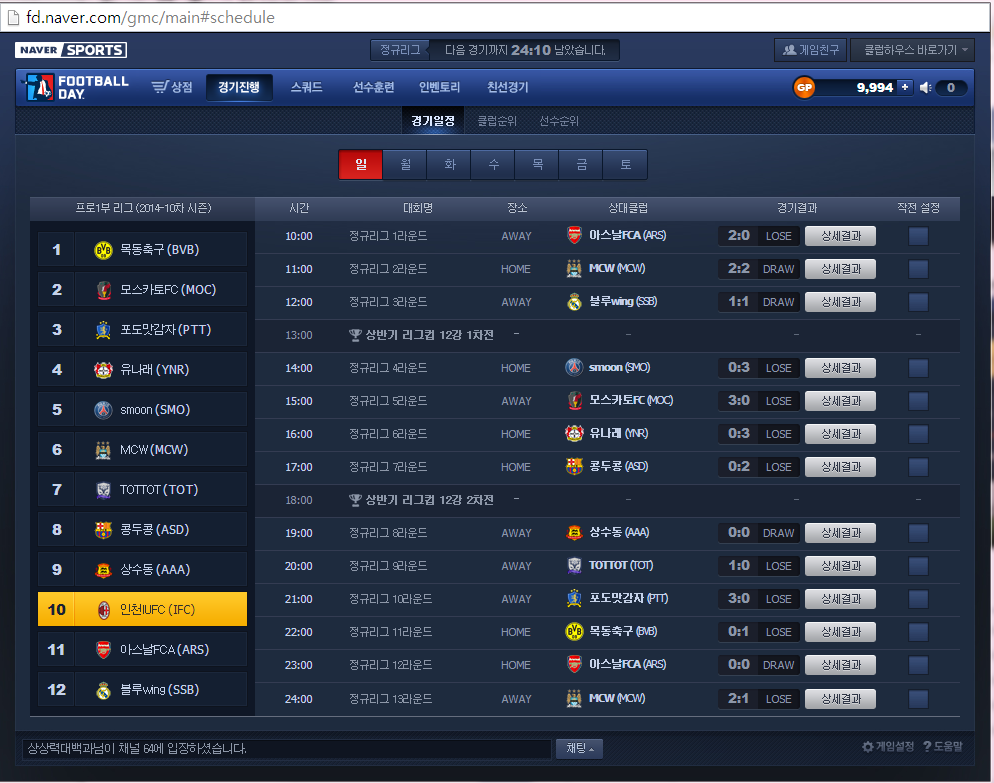
Task: Add GP with the plus button
Action: (x=905, y=87)
